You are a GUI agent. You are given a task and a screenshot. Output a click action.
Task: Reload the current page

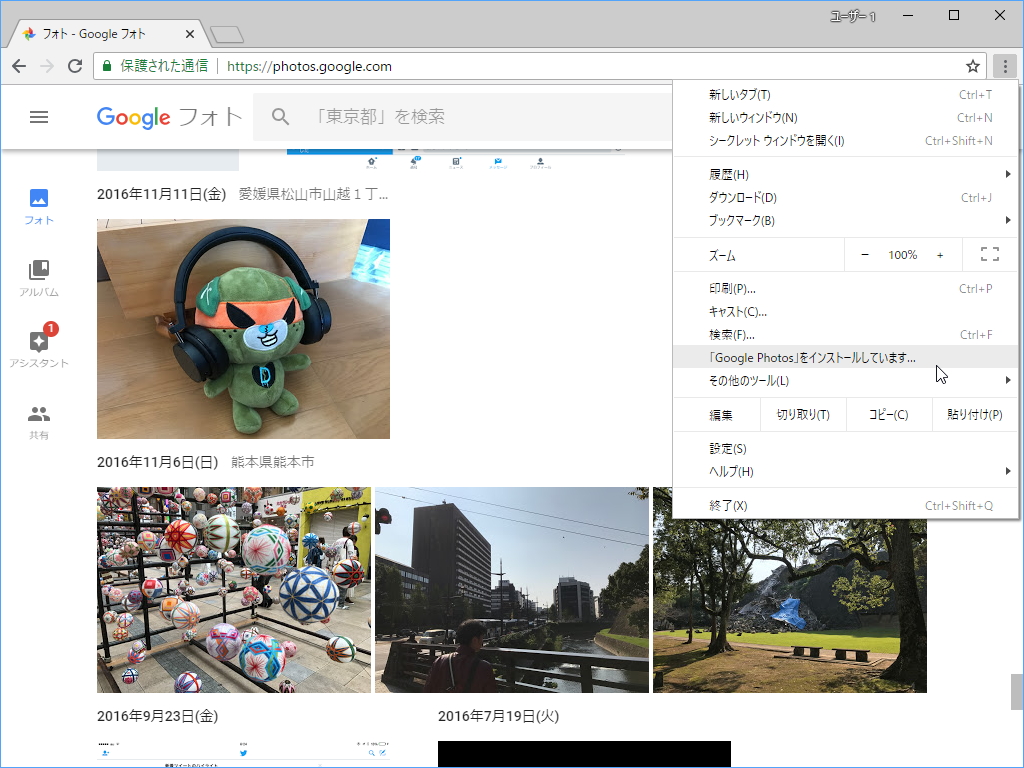(75, 66)
